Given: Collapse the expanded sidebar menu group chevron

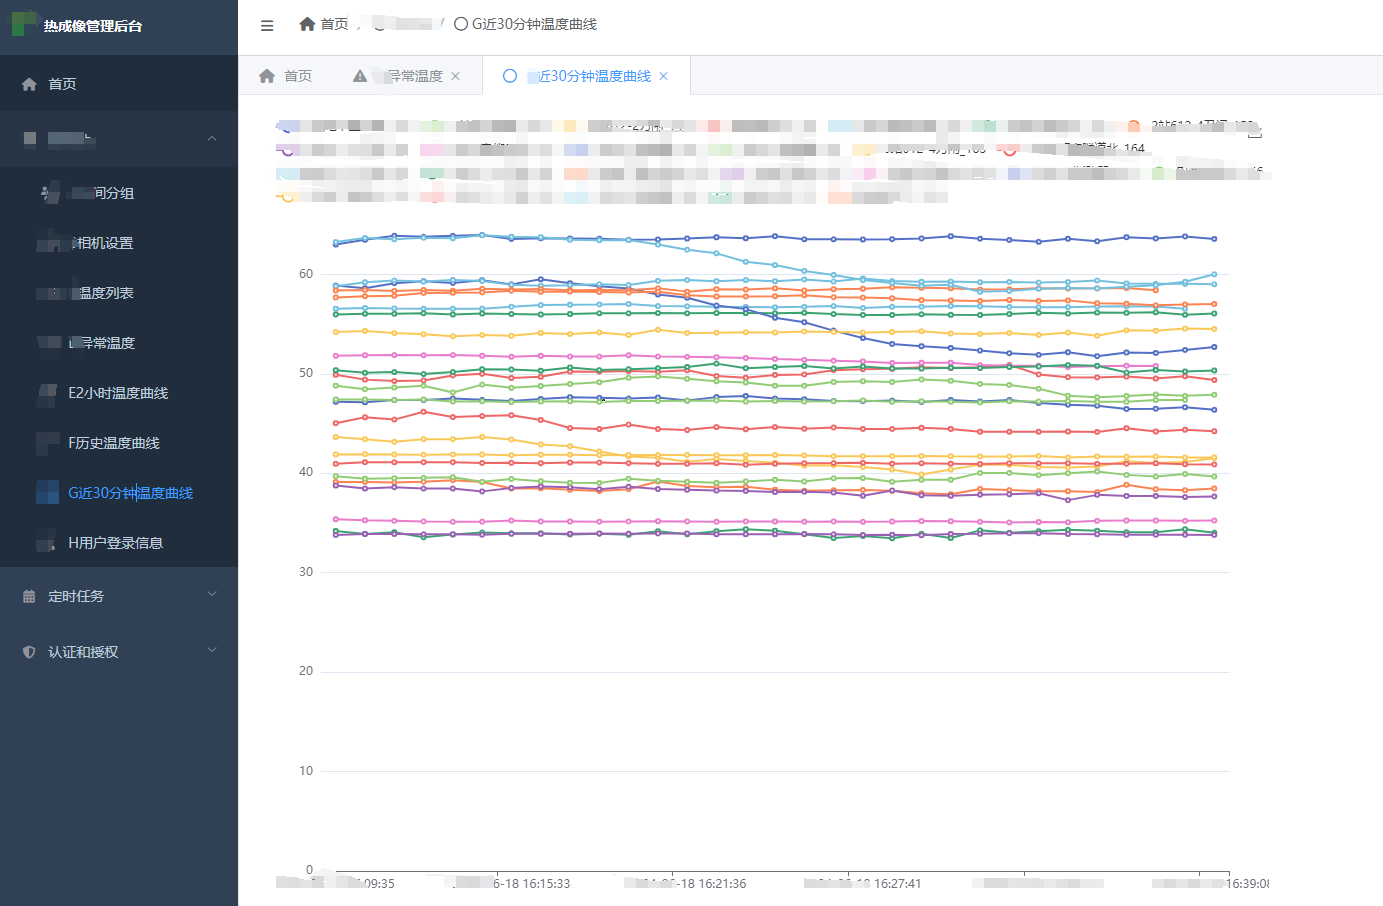Looking at the screenshot, I should [x=212, y=138].
